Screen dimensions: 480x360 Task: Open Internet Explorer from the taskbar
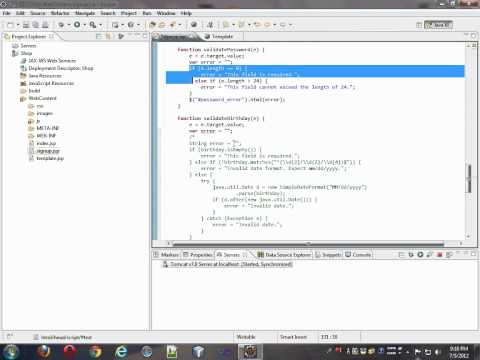coord(121,352)
